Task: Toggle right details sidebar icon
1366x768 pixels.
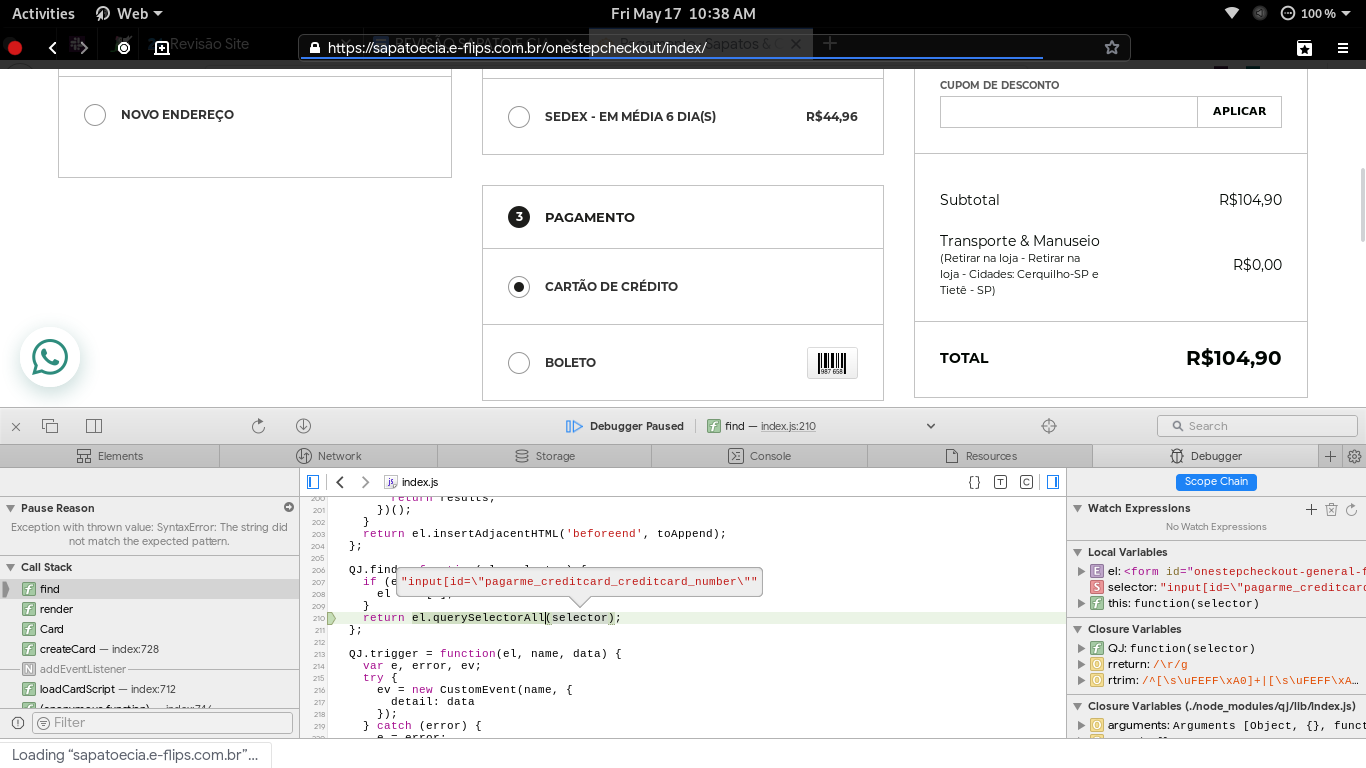Action: point(1053,482)
